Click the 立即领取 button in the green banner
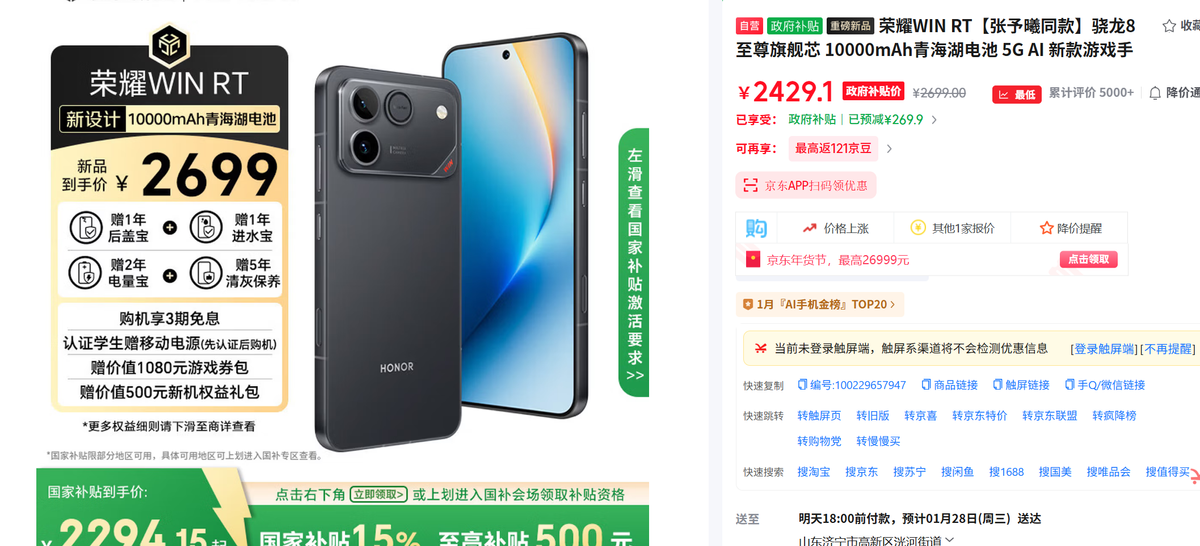Screen dimensions: 1200x546 (x=379, y=494)
